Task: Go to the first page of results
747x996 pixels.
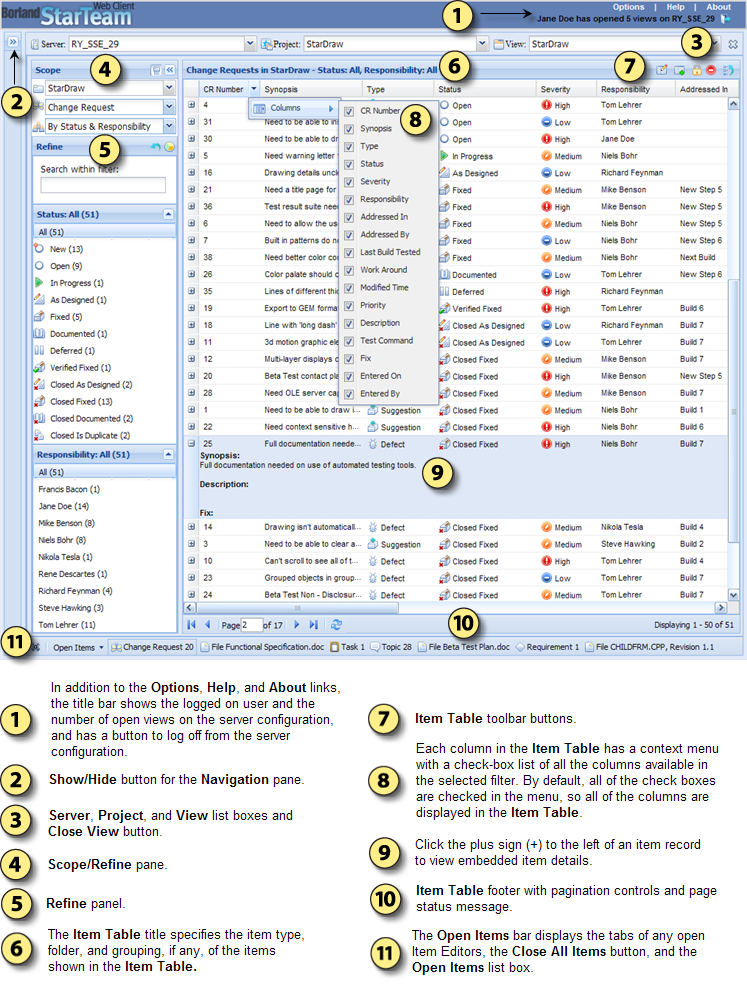Action: pyautogui.click(x=191, y=625)
